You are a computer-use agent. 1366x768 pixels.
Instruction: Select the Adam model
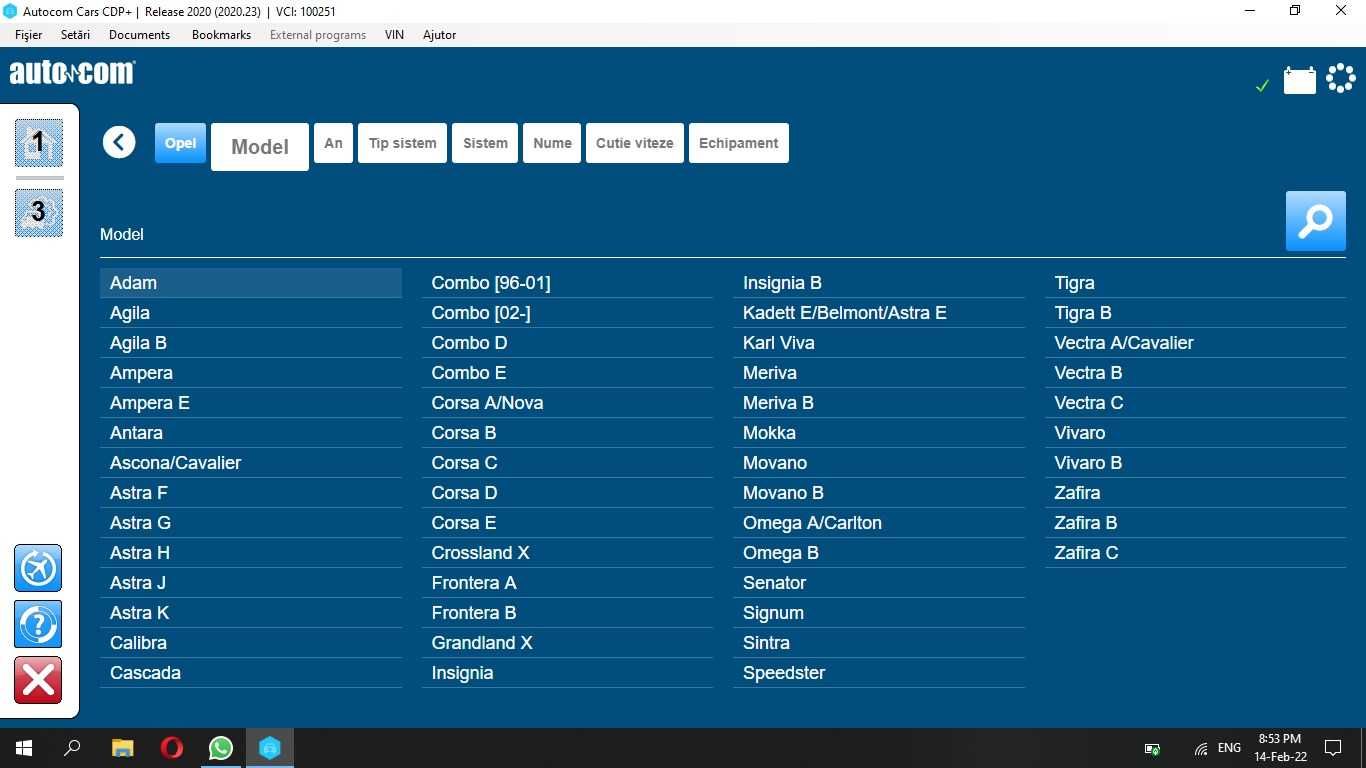(x=251, y=283)
